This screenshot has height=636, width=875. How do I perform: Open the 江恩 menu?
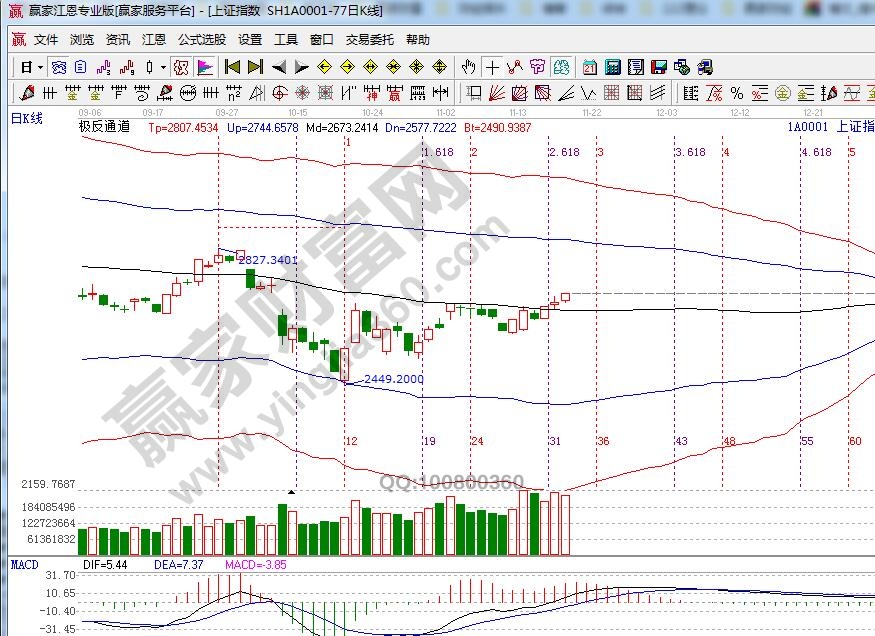(x=154, y=40)
